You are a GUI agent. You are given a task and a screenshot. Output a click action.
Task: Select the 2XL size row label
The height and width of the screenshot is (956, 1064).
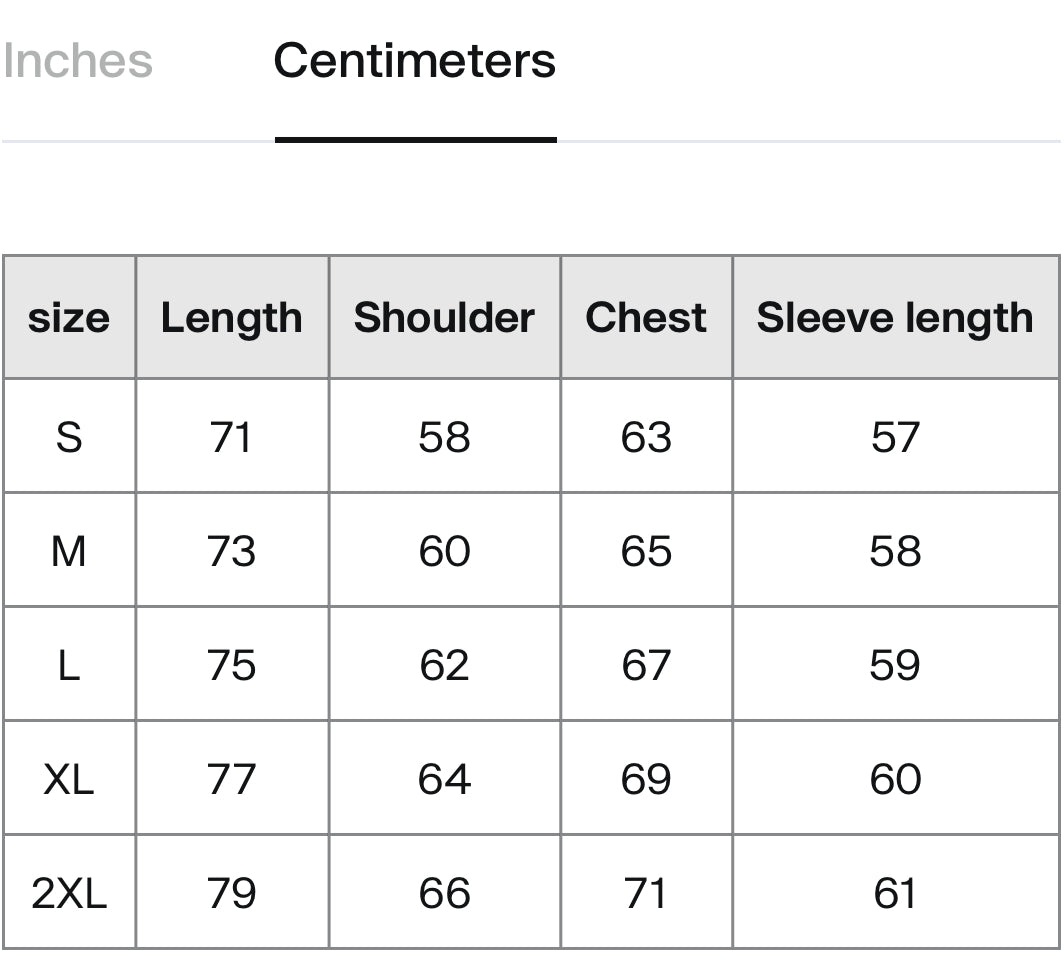(69, 892)
